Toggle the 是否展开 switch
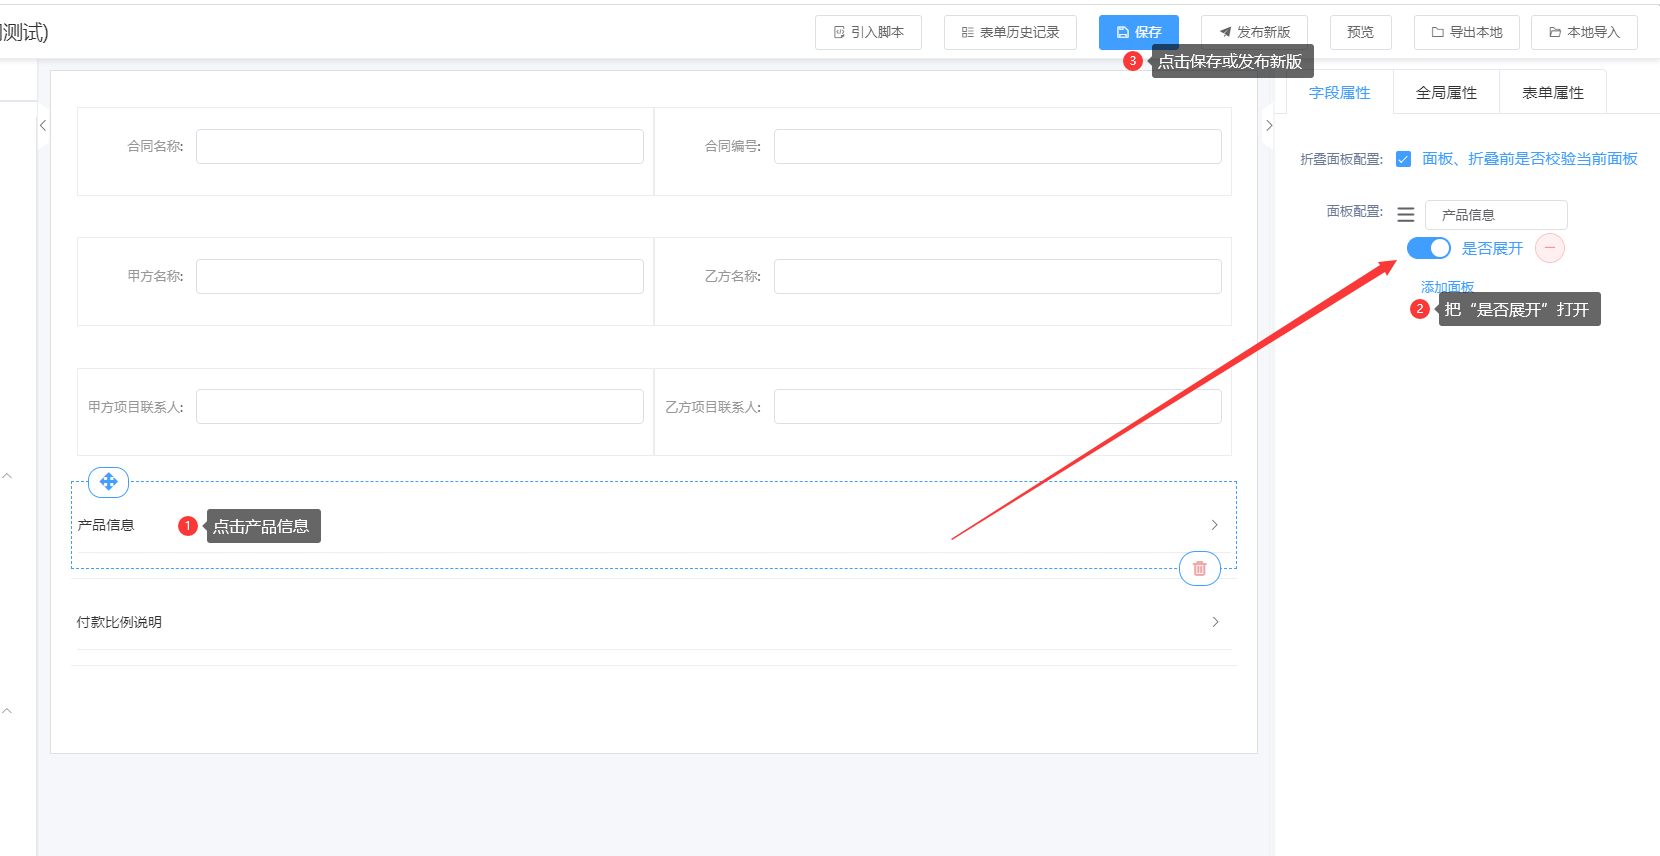This screenshot has height=856, width=1660. pos(1429,248)
